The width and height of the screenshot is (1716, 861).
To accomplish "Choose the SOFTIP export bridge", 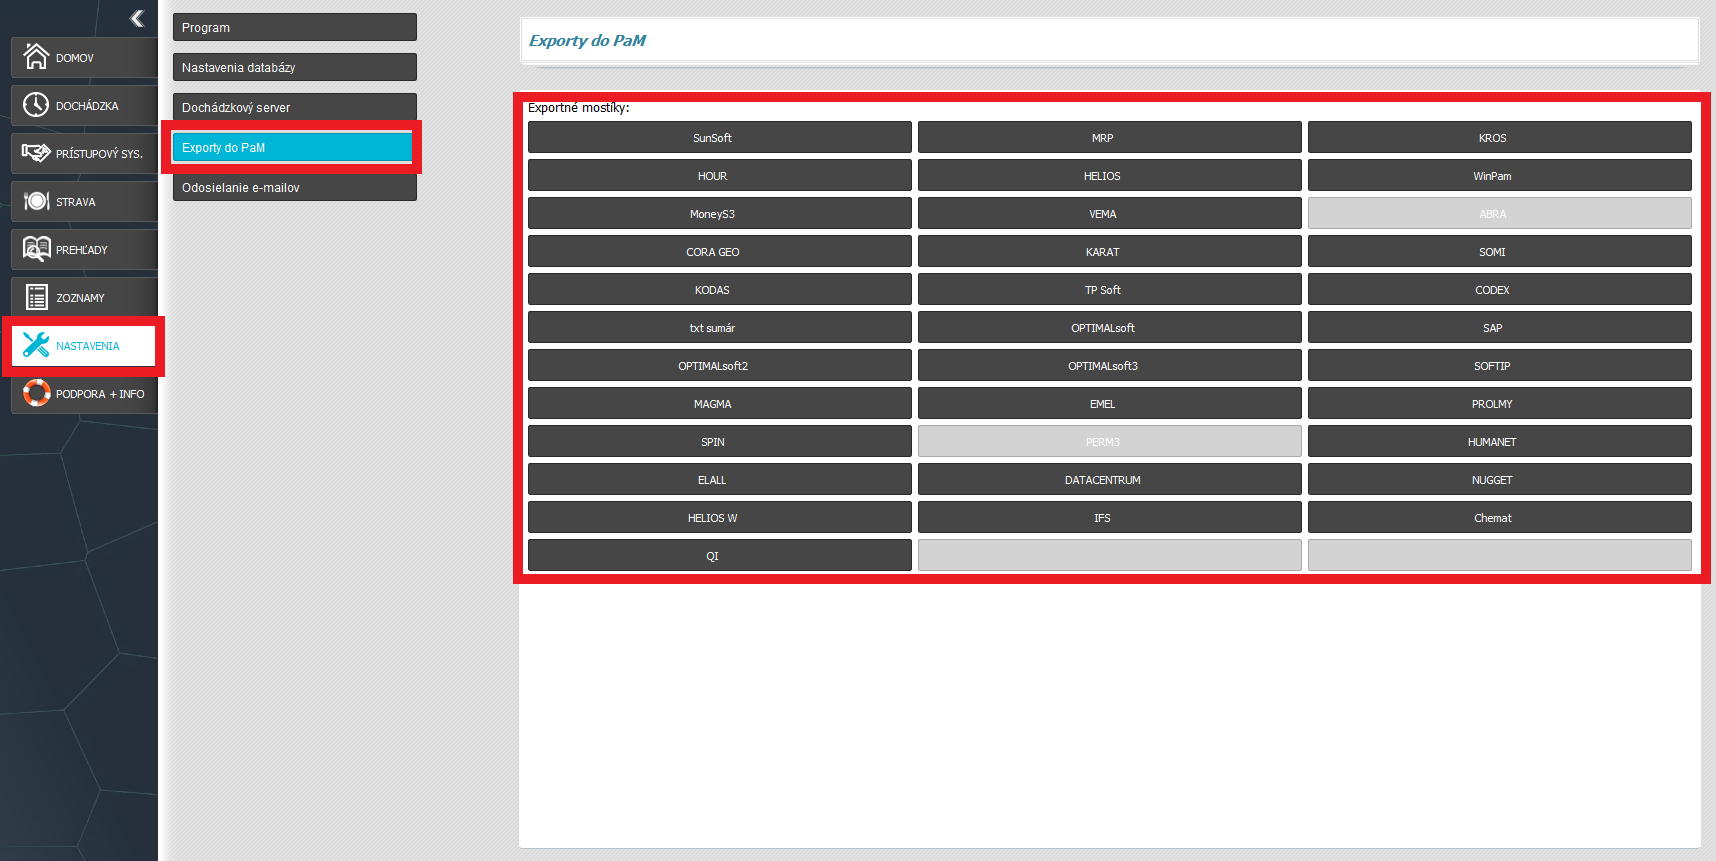I will point(1500,365).
